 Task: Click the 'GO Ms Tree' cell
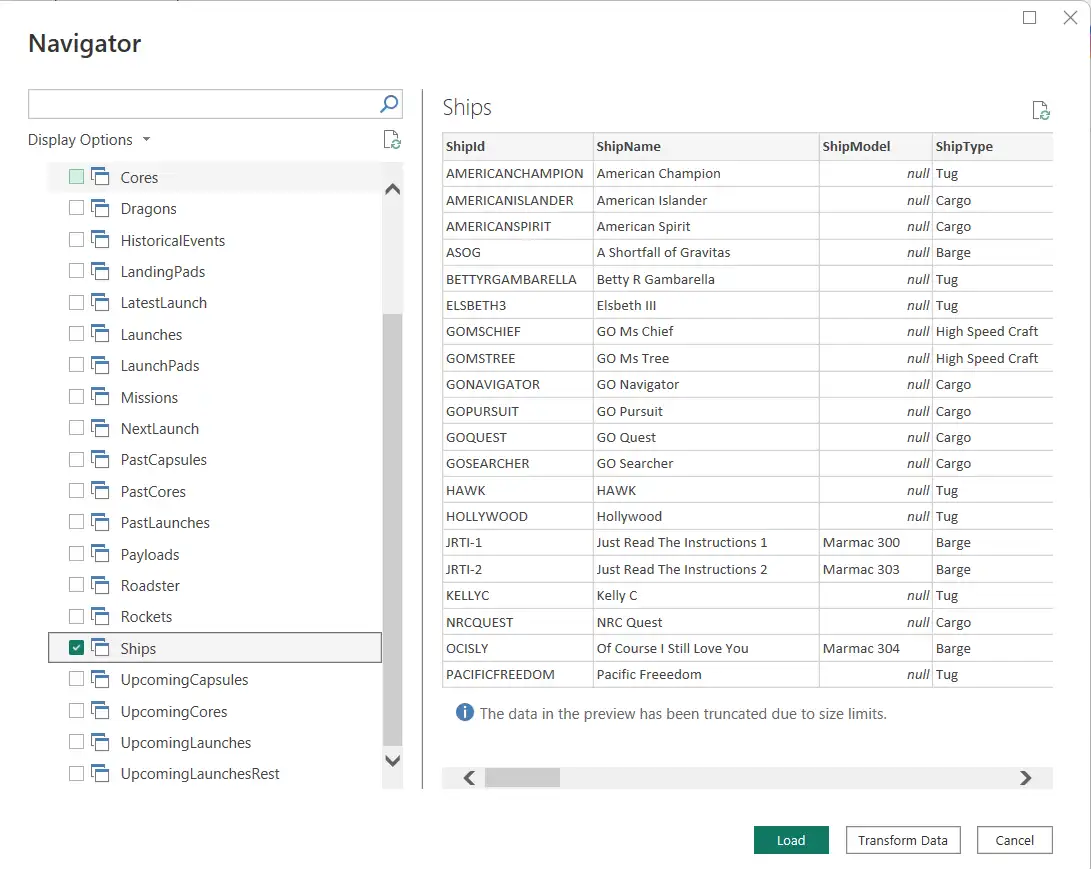click(706, 358)
